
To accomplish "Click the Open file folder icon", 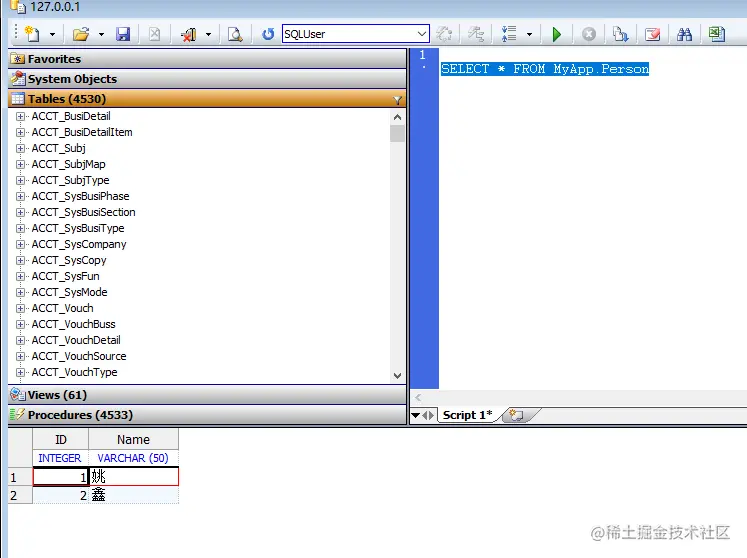I will pos(81,34).
